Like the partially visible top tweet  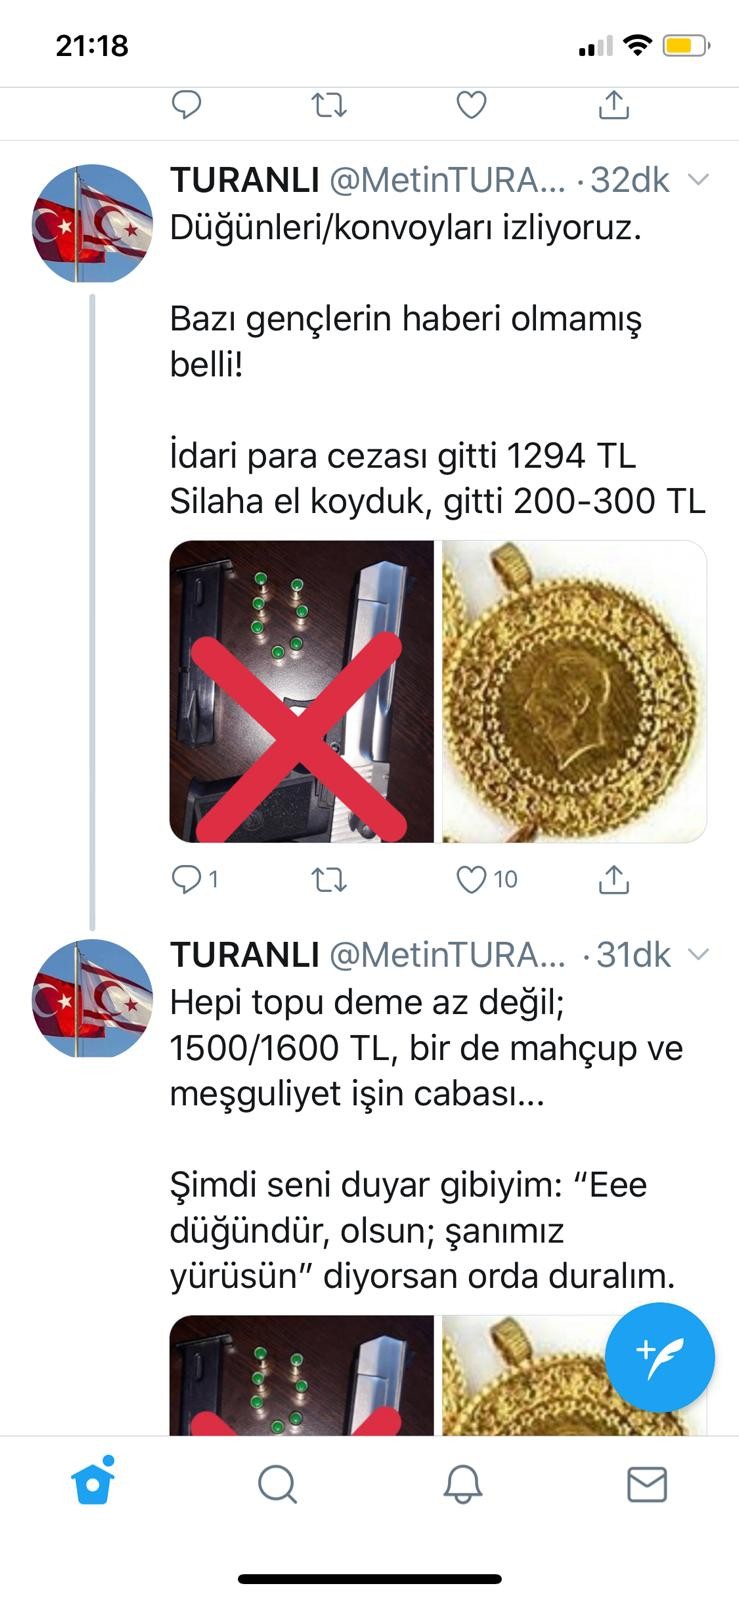point(471,104)
